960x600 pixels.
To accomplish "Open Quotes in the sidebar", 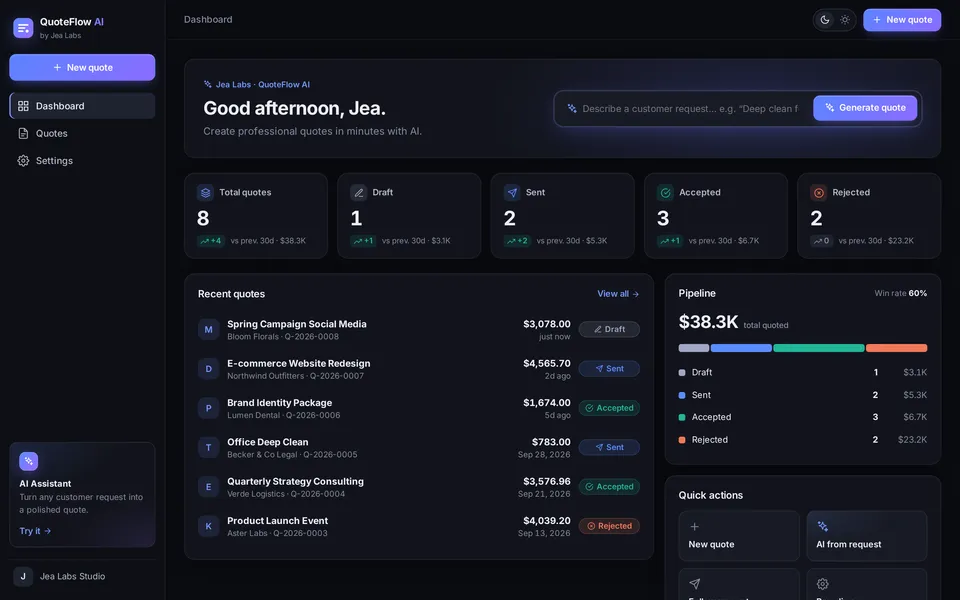I will pyautogui.click(x=82, y=133).
